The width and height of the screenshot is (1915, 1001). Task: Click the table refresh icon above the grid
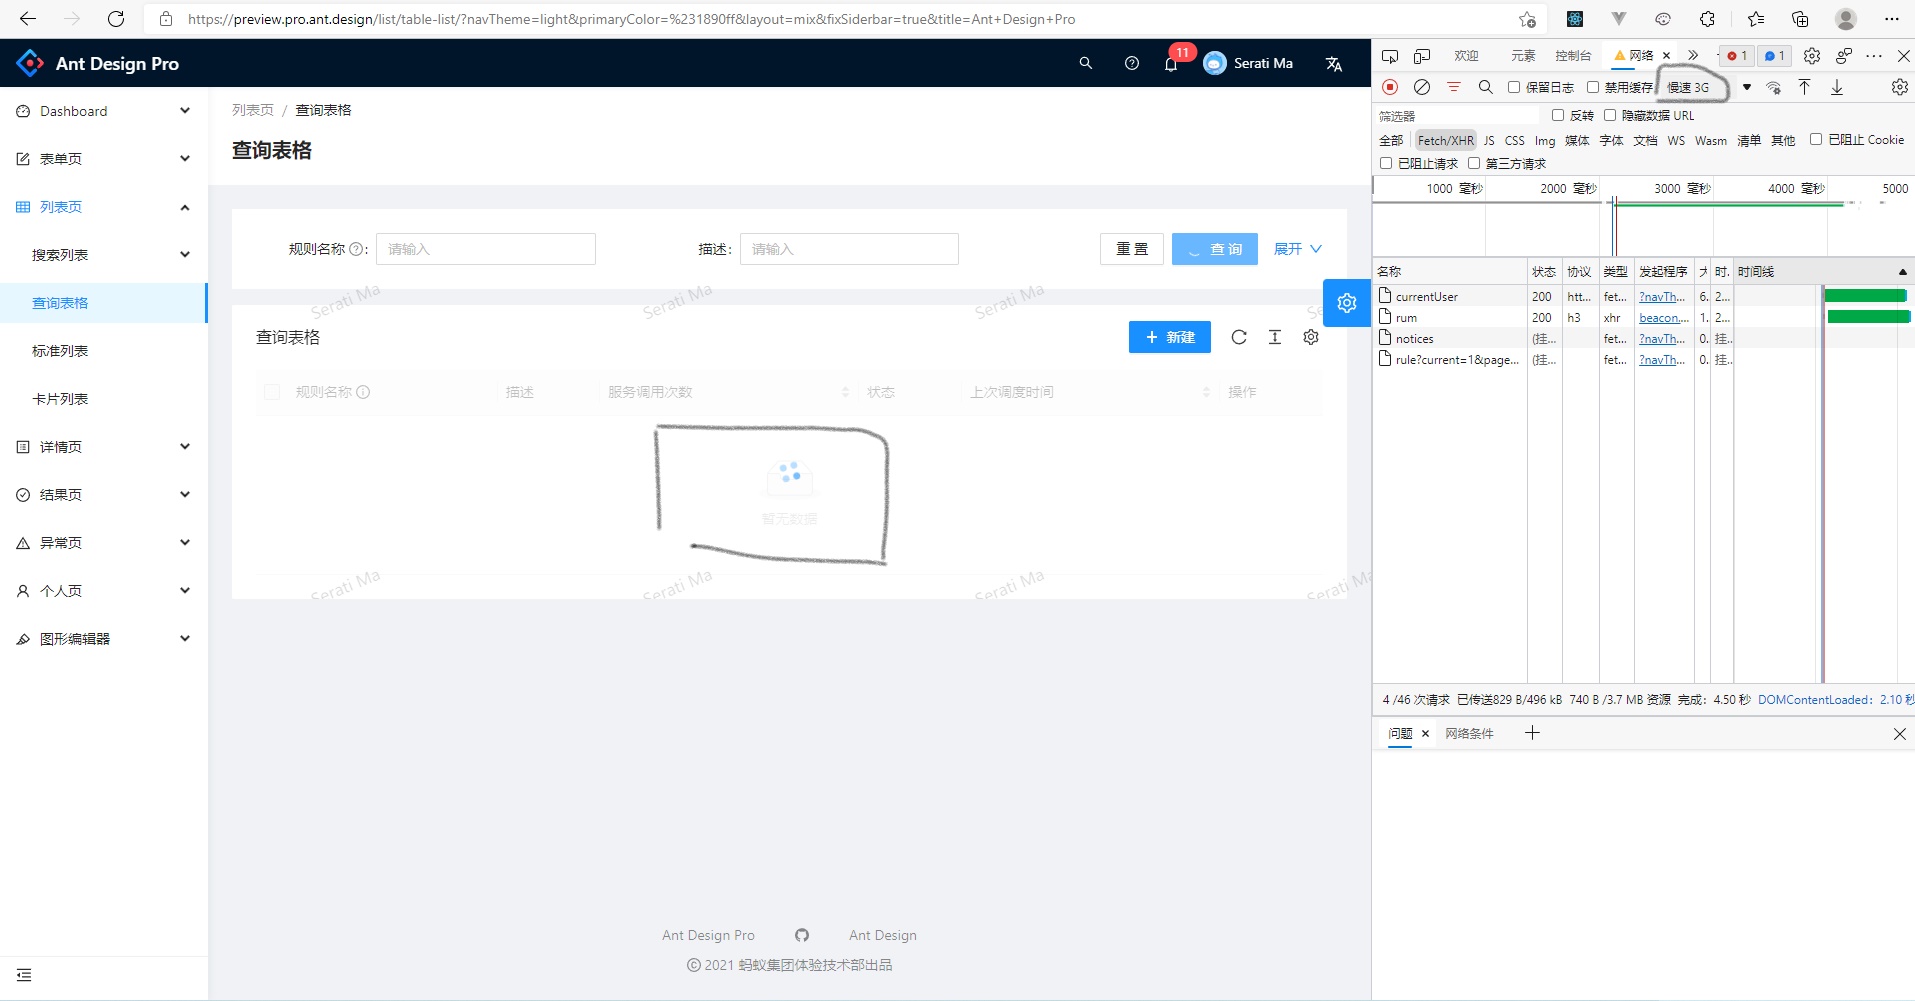pos(1239,337)
